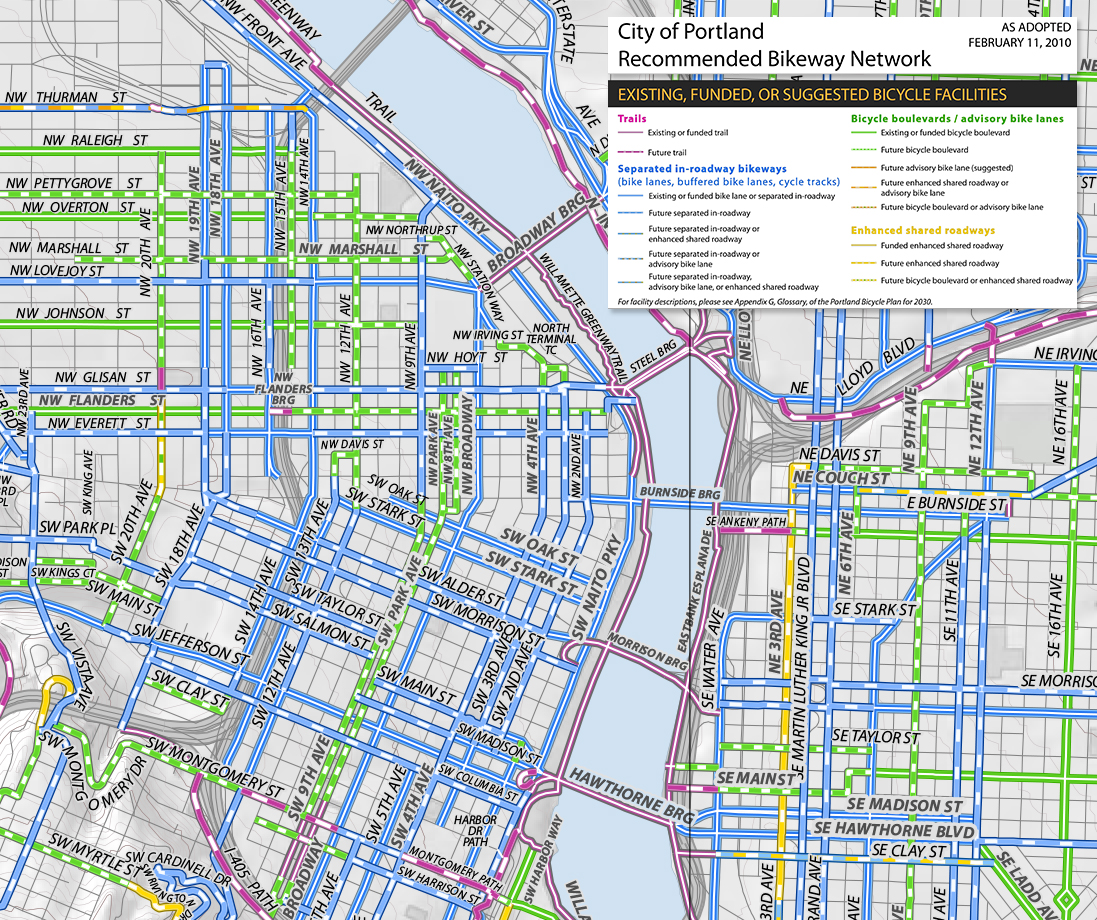The height and width of the screenshot is (920, 1097).
Task: Click the 'SE STARK ST' street label
Action: pyautogui.click(x=874, y=610)
